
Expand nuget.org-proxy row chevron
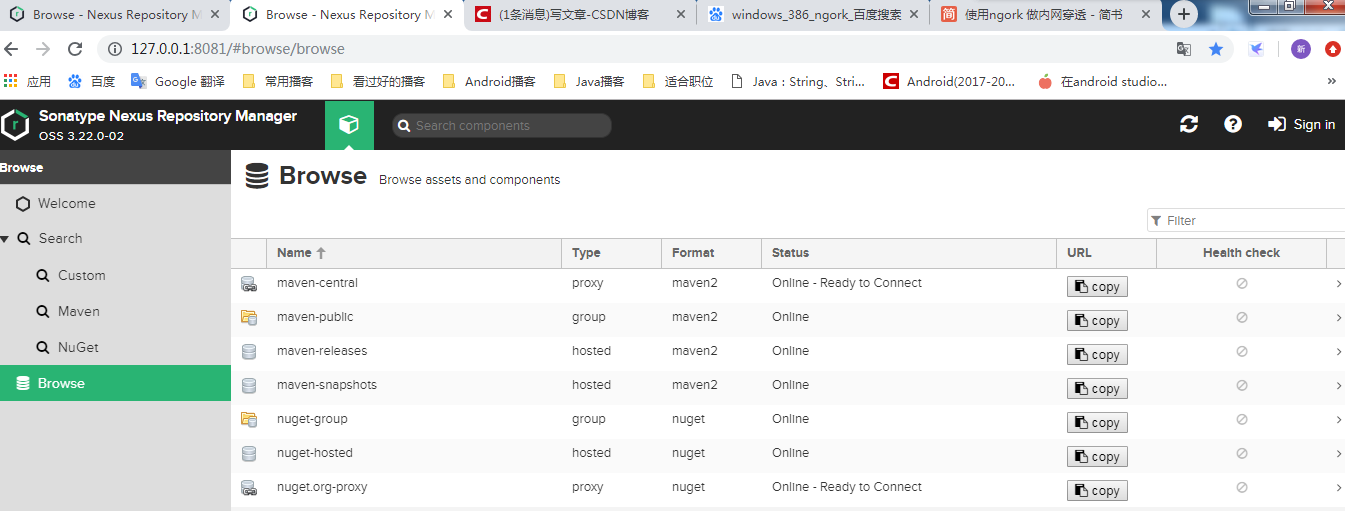click(x=1339, y=488)
